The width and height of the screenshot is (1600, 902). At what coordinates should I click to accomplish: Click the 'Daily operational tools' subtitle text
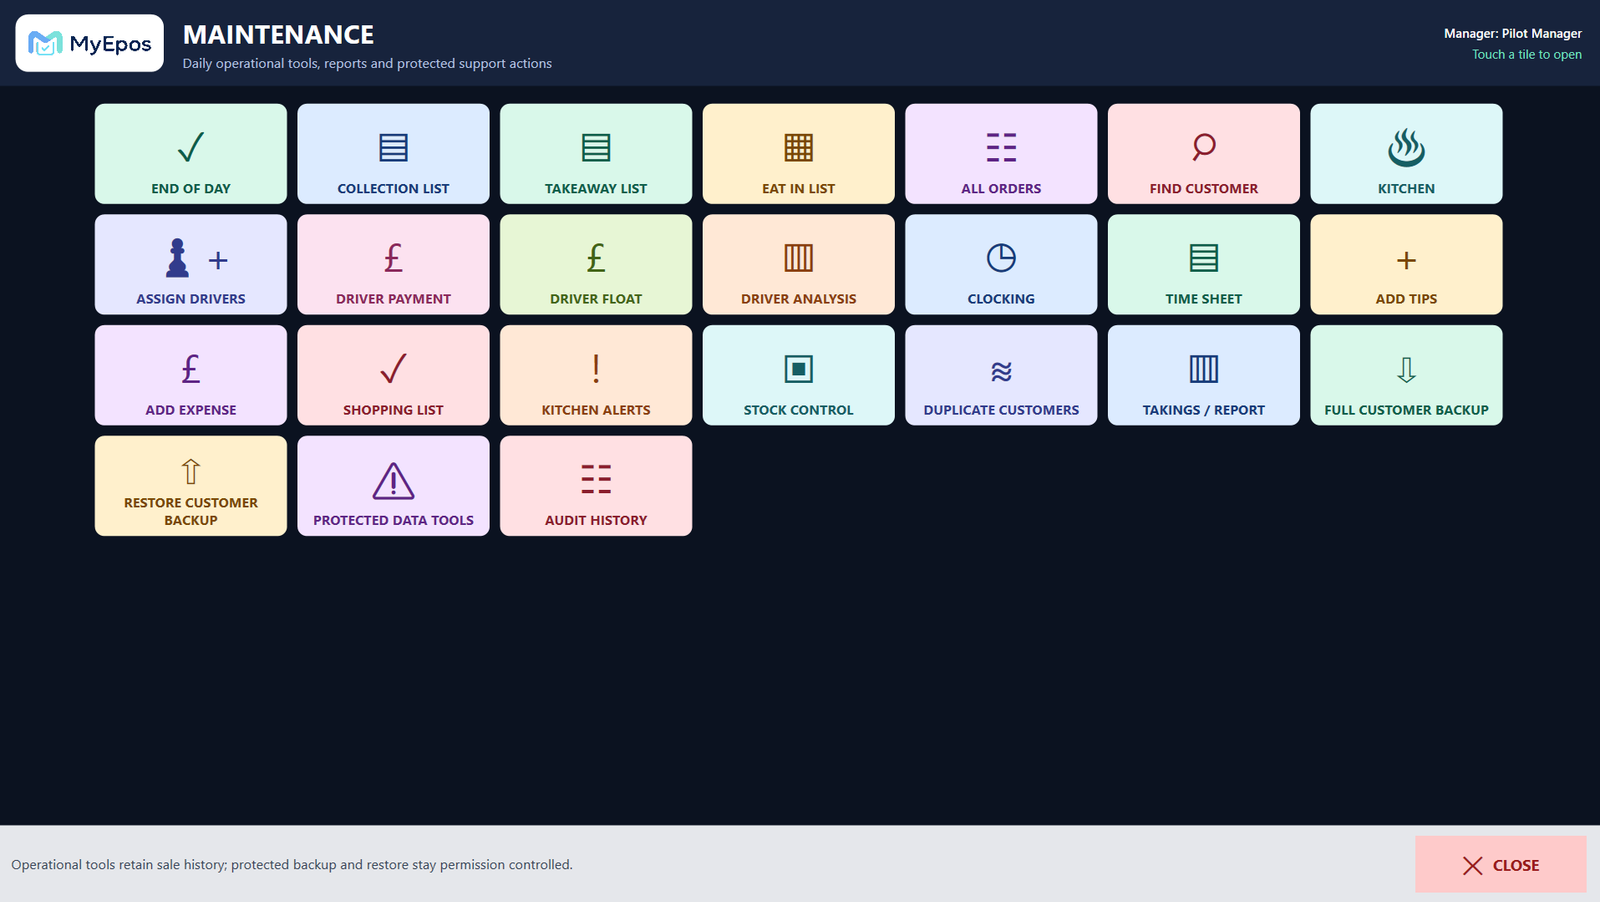tap(367, 63)
